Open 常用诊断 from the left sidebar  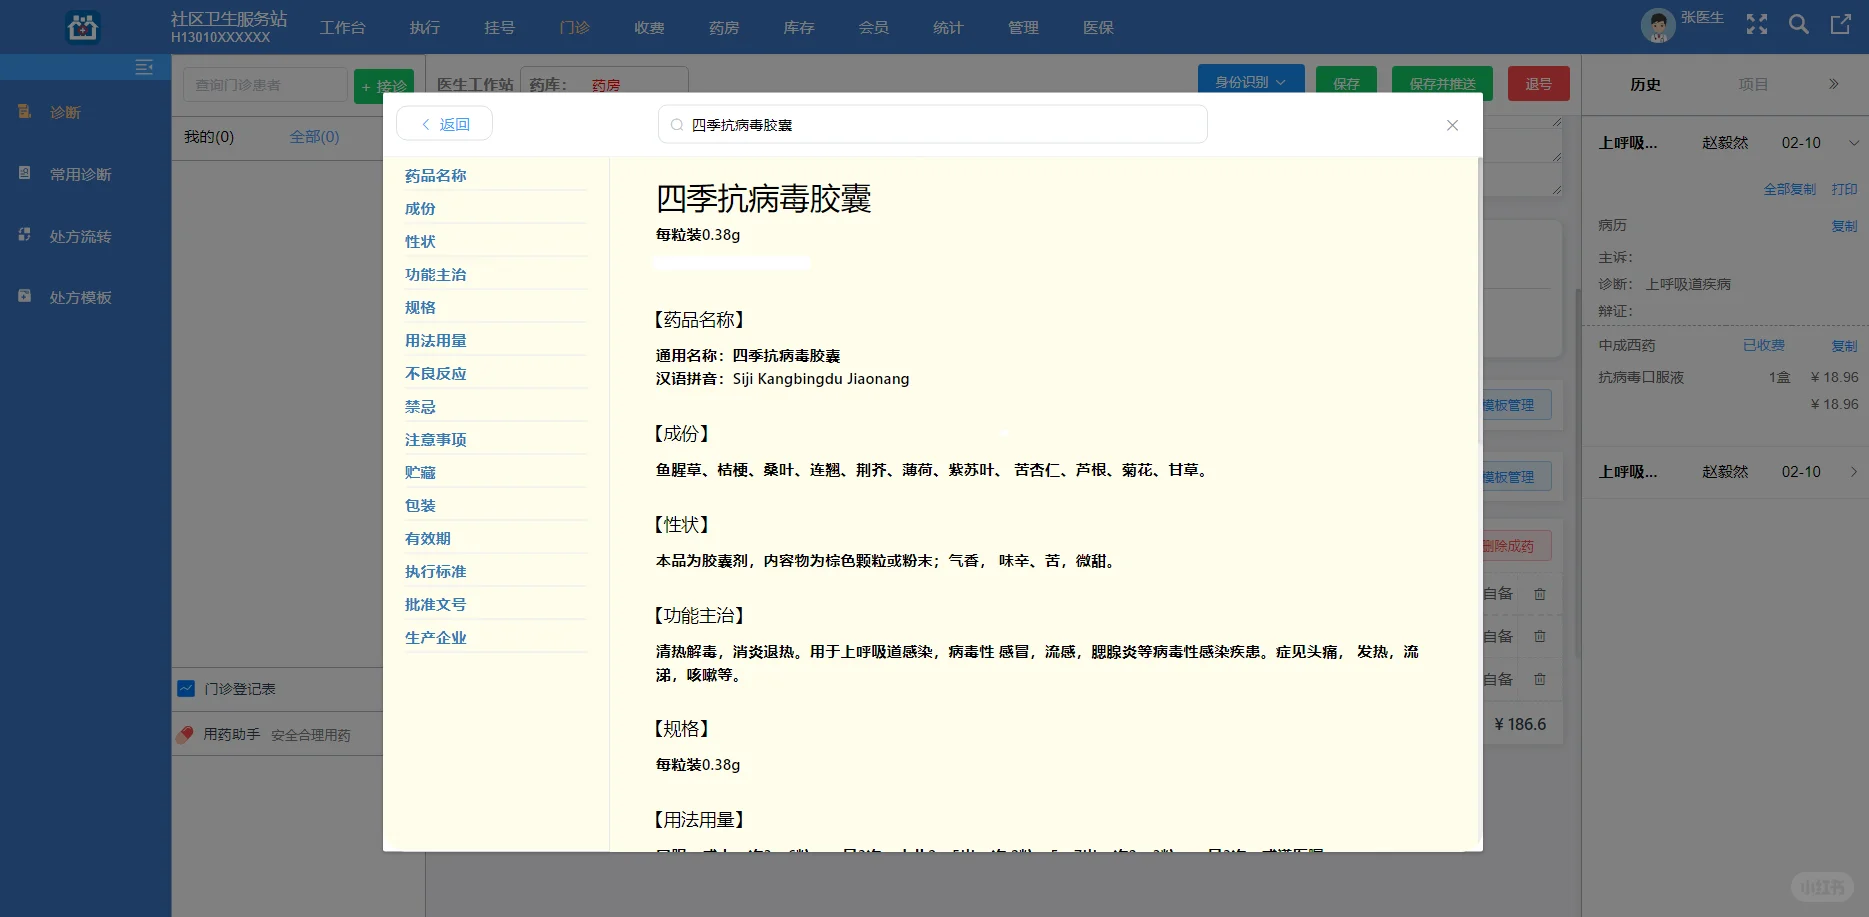pos(24,174)
